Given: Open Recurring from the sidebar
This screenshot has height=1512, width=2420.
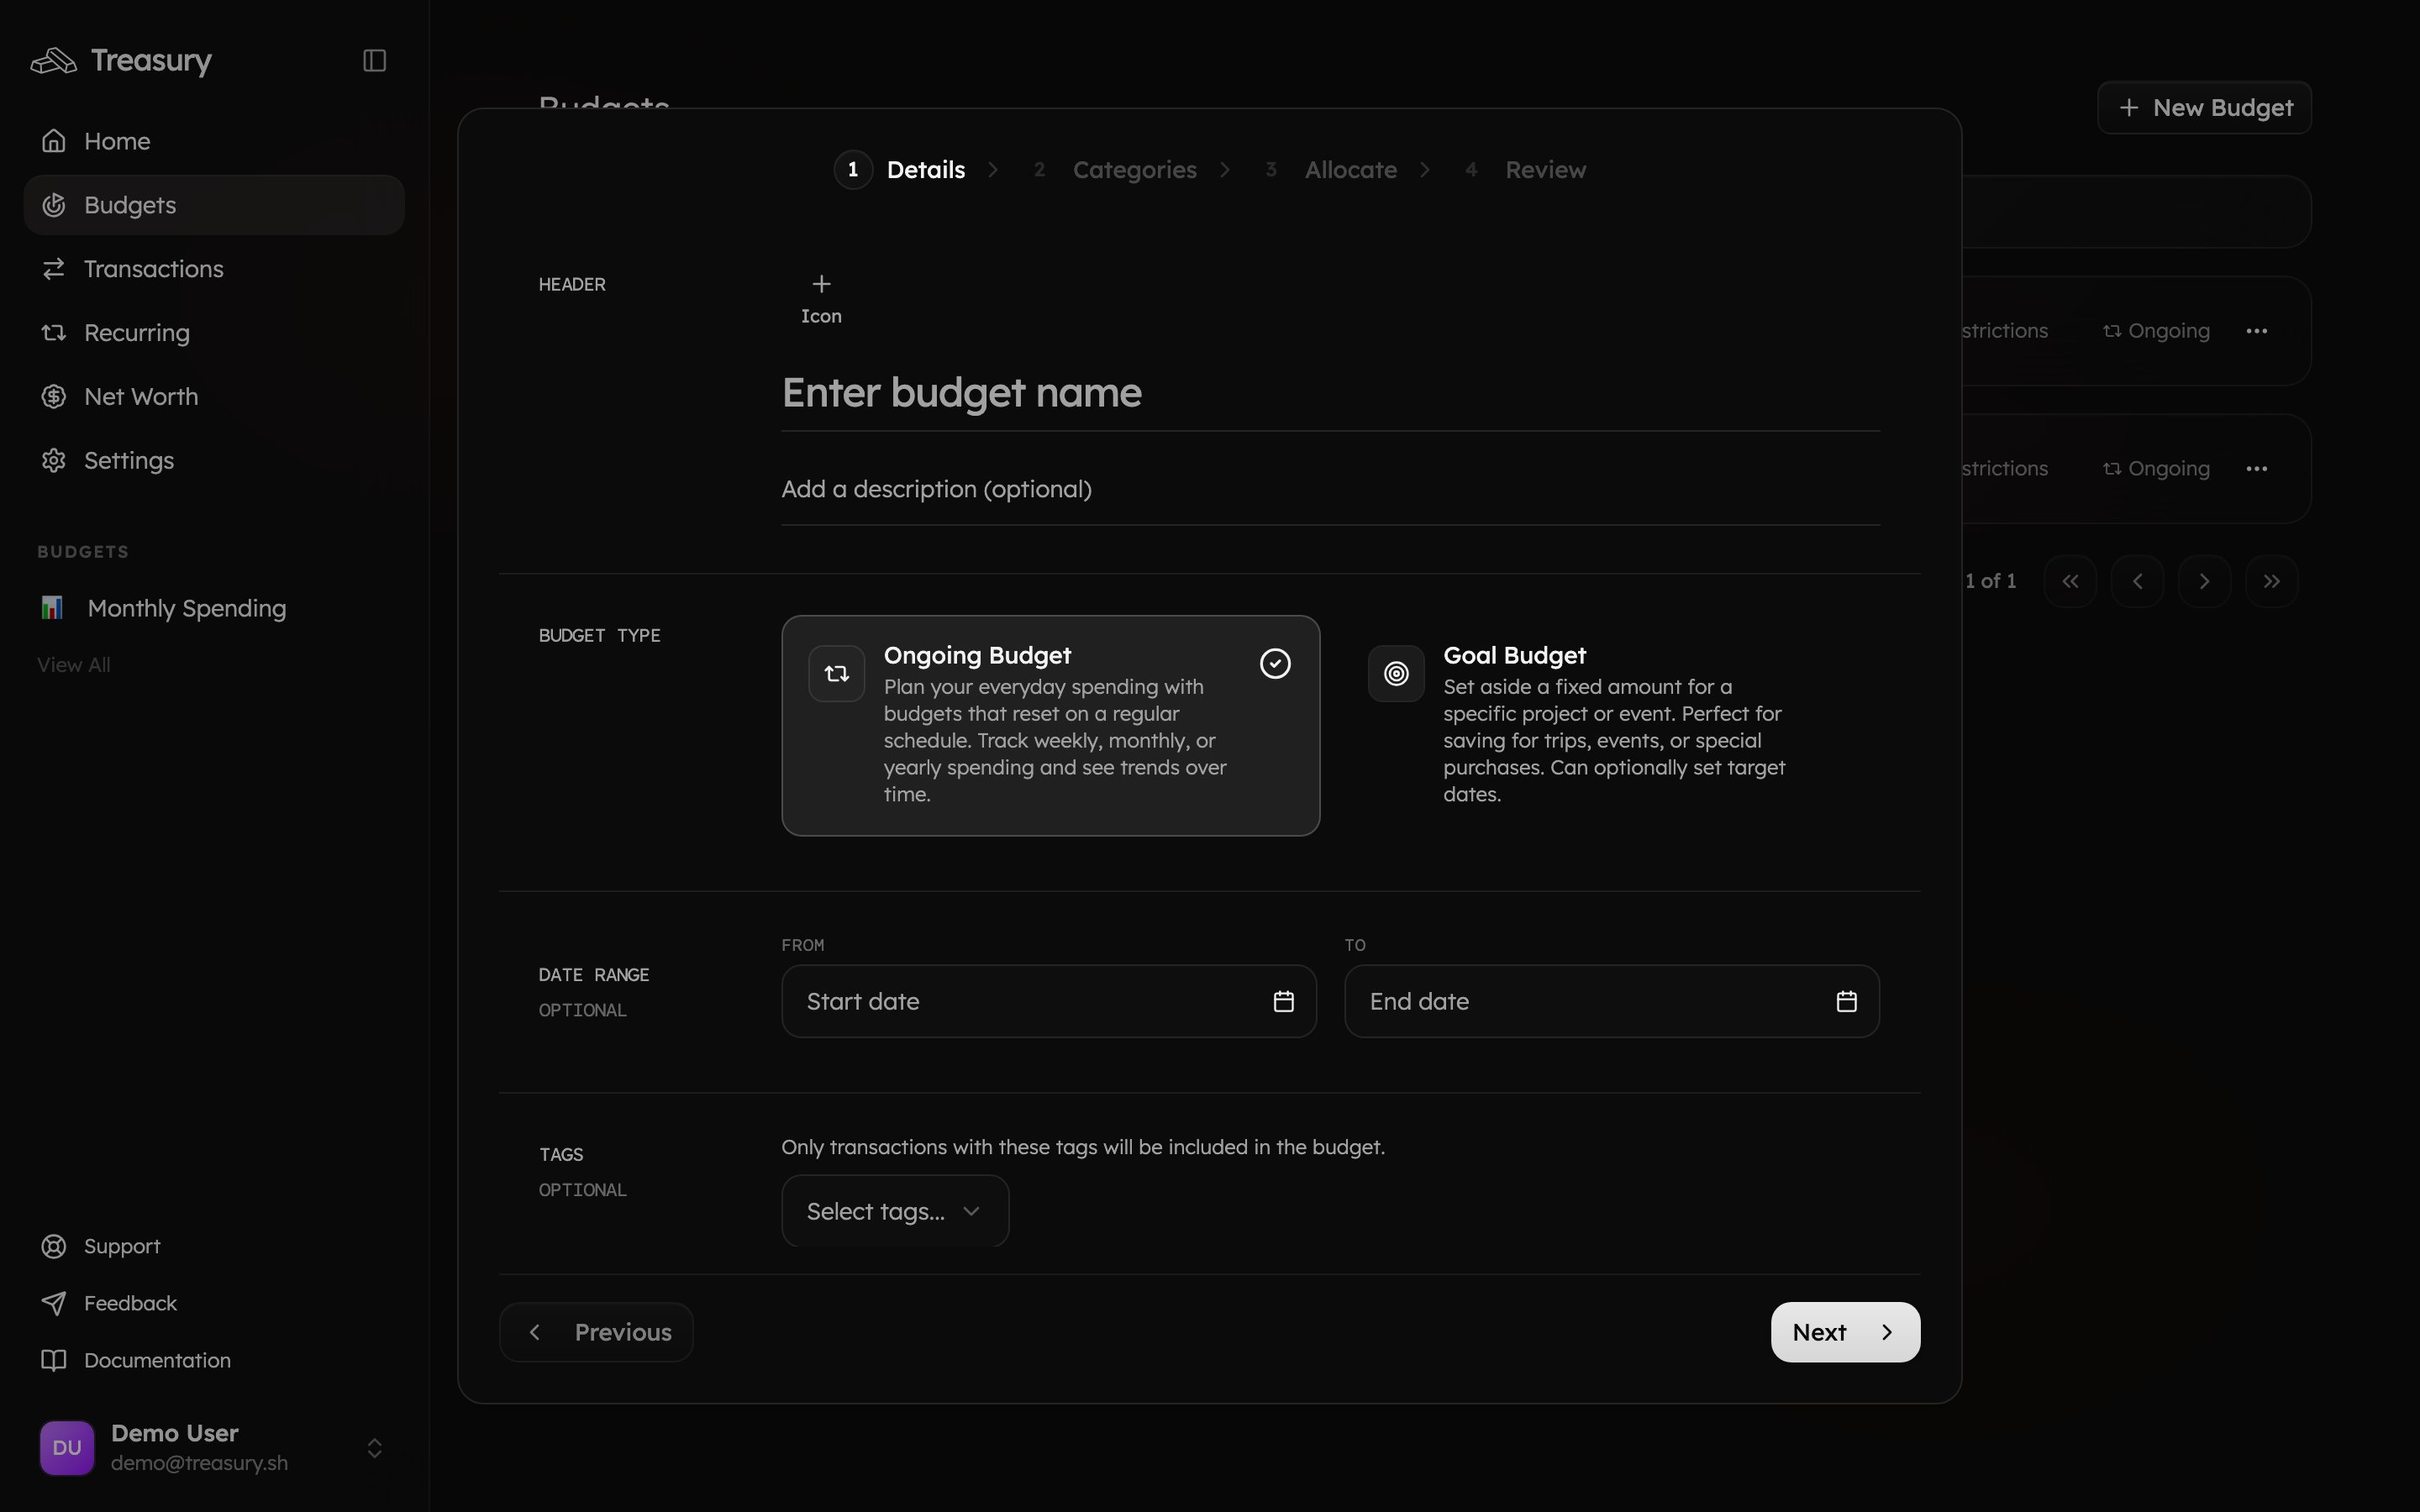Looking at the screenshot, I should coord(214,333).
